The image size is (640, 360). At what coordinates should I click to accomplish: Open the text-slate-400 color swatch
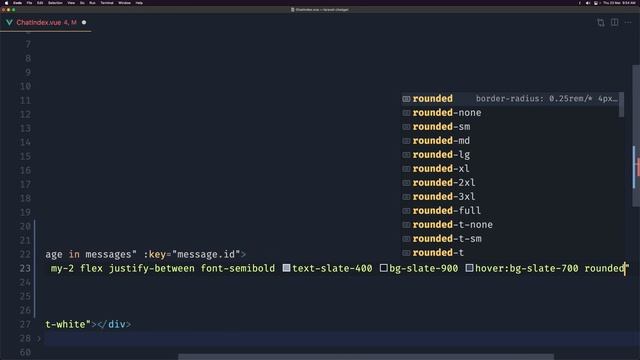pyautogui.click(x=287, y=268)
